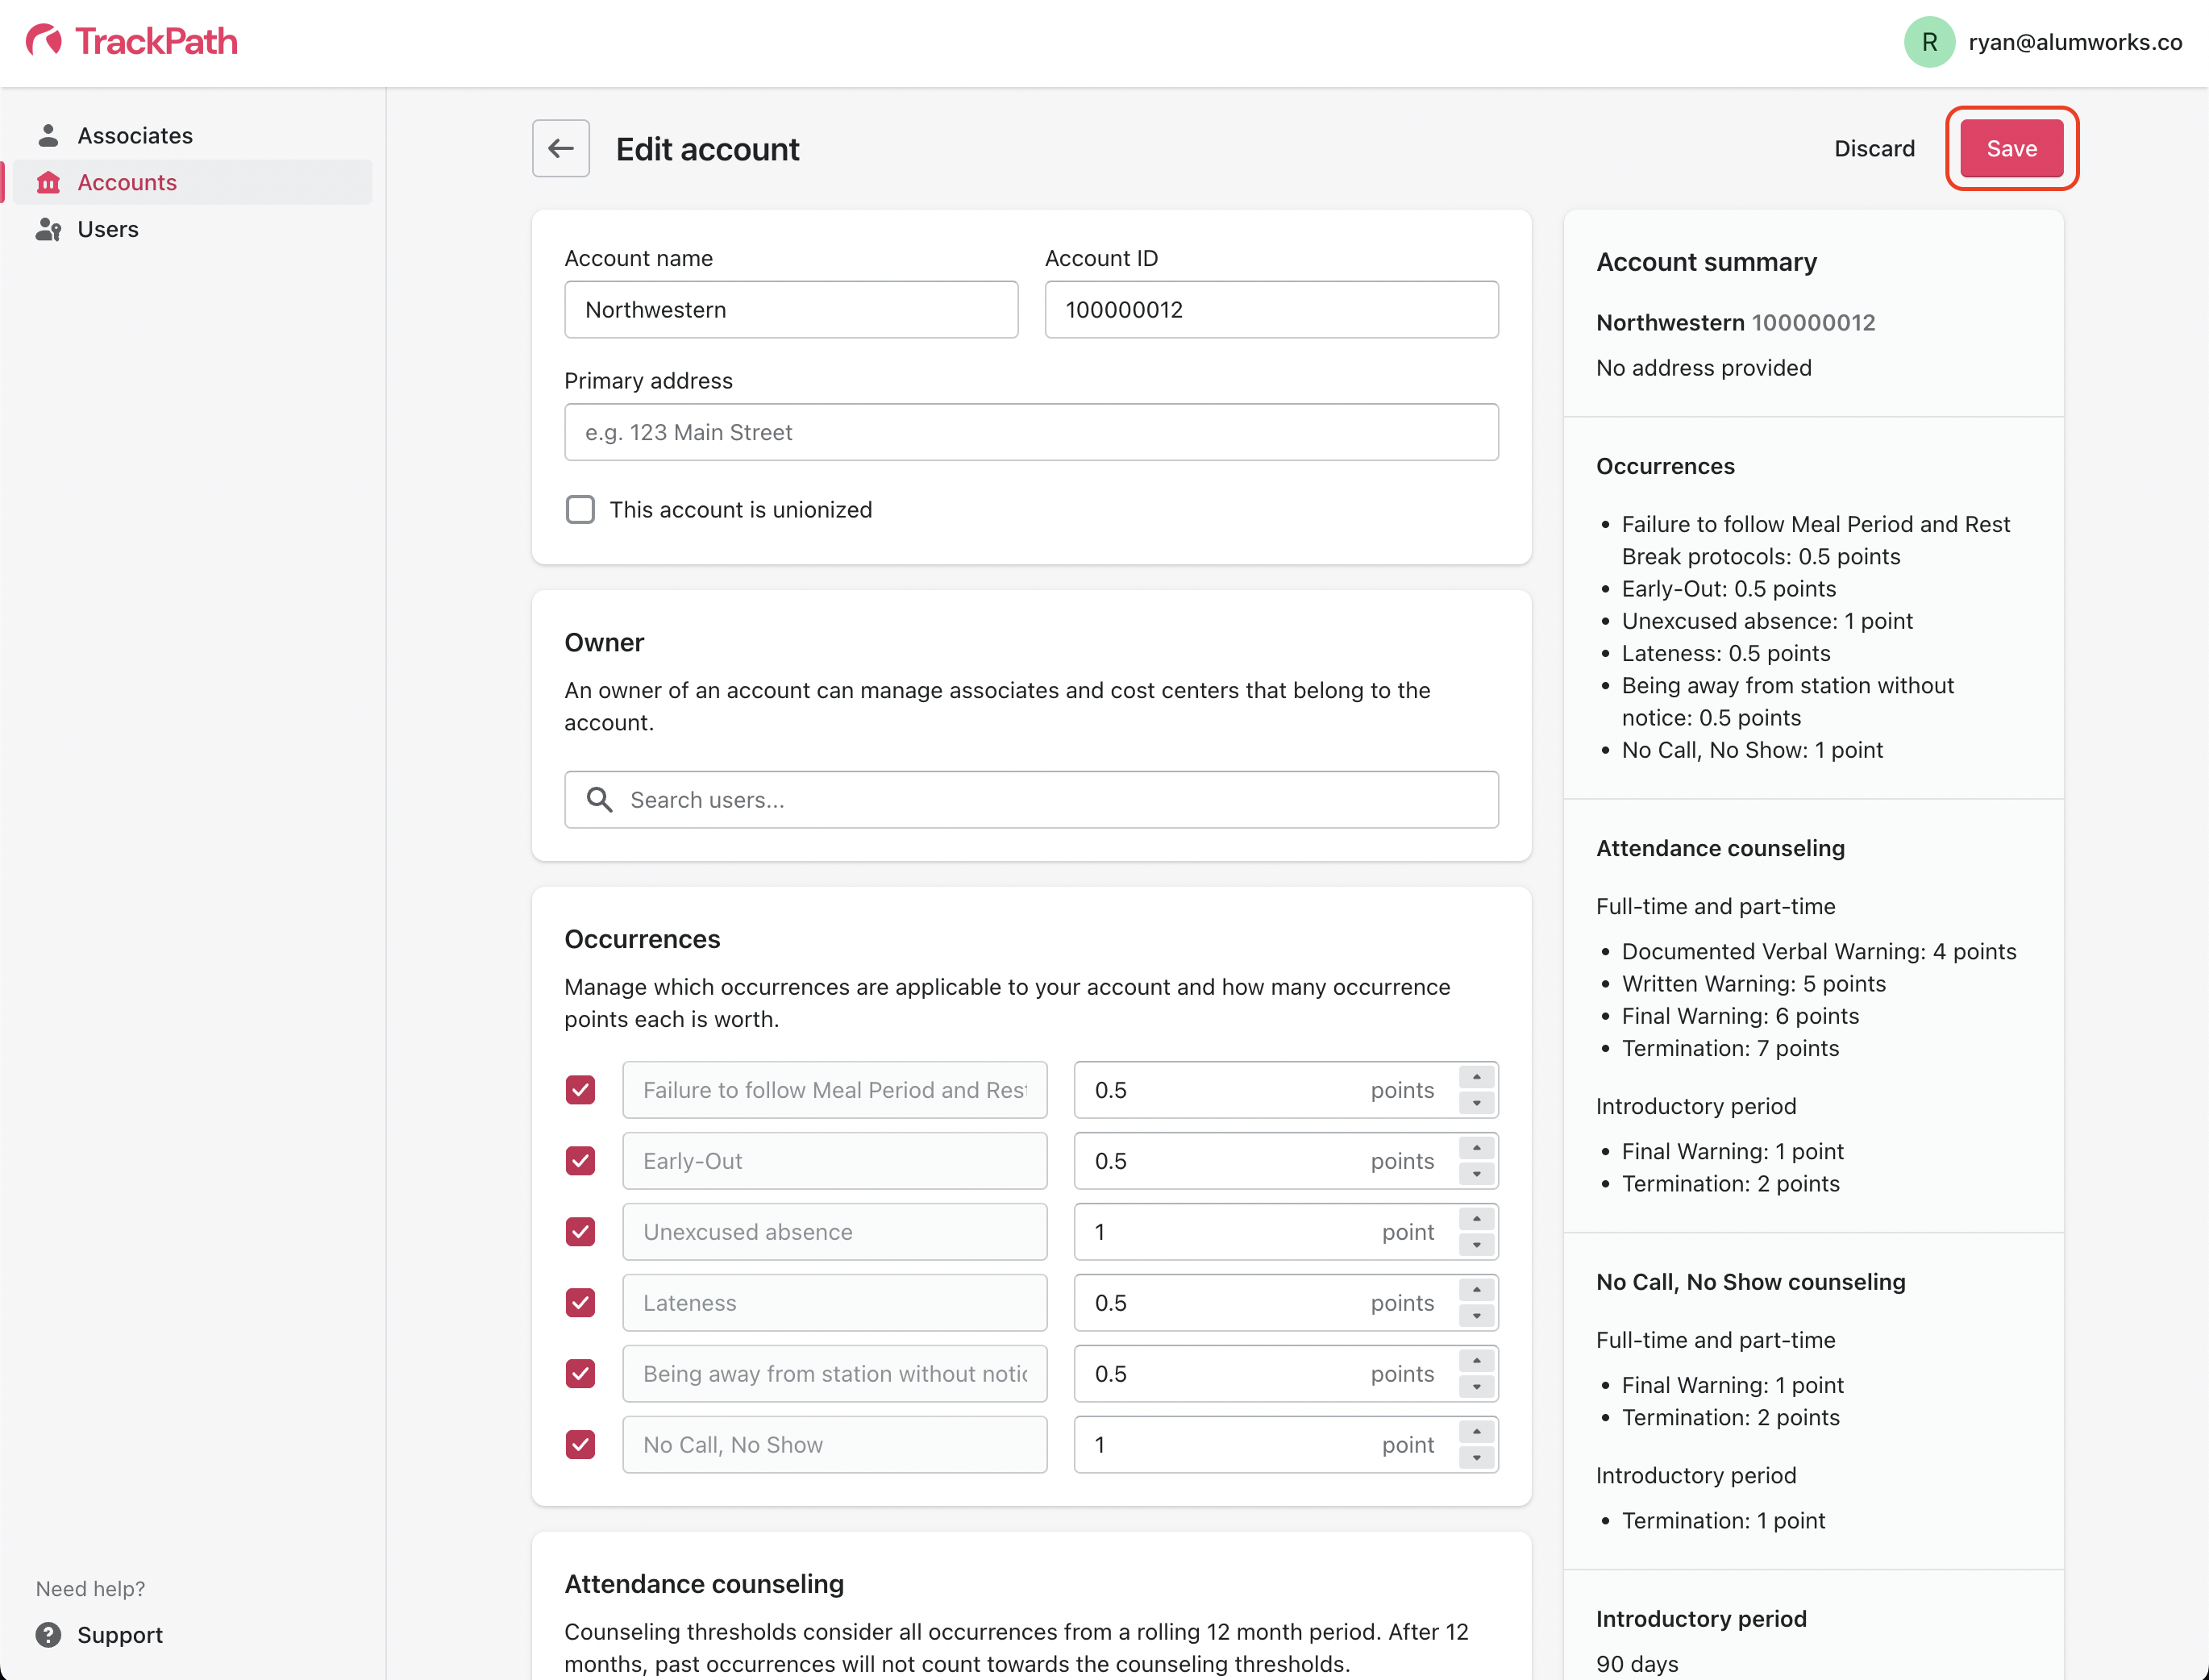The width and height of the screenshot is (2209, 1680).
Task: Increment Early-Out points stepper up
Action: 1476,1148
